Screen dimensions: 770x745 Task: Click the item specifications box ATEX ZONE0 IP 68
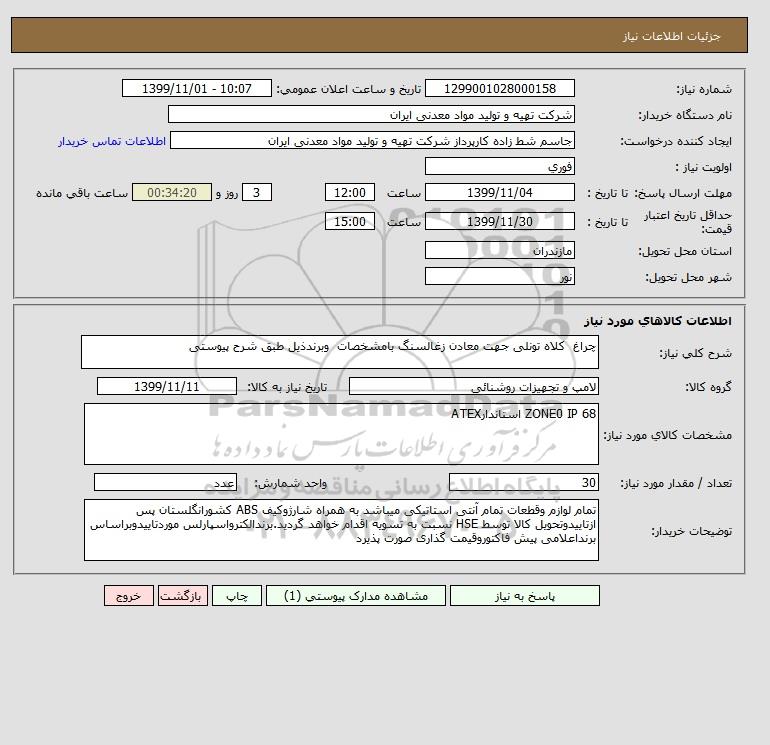click(x=341, y=434)
